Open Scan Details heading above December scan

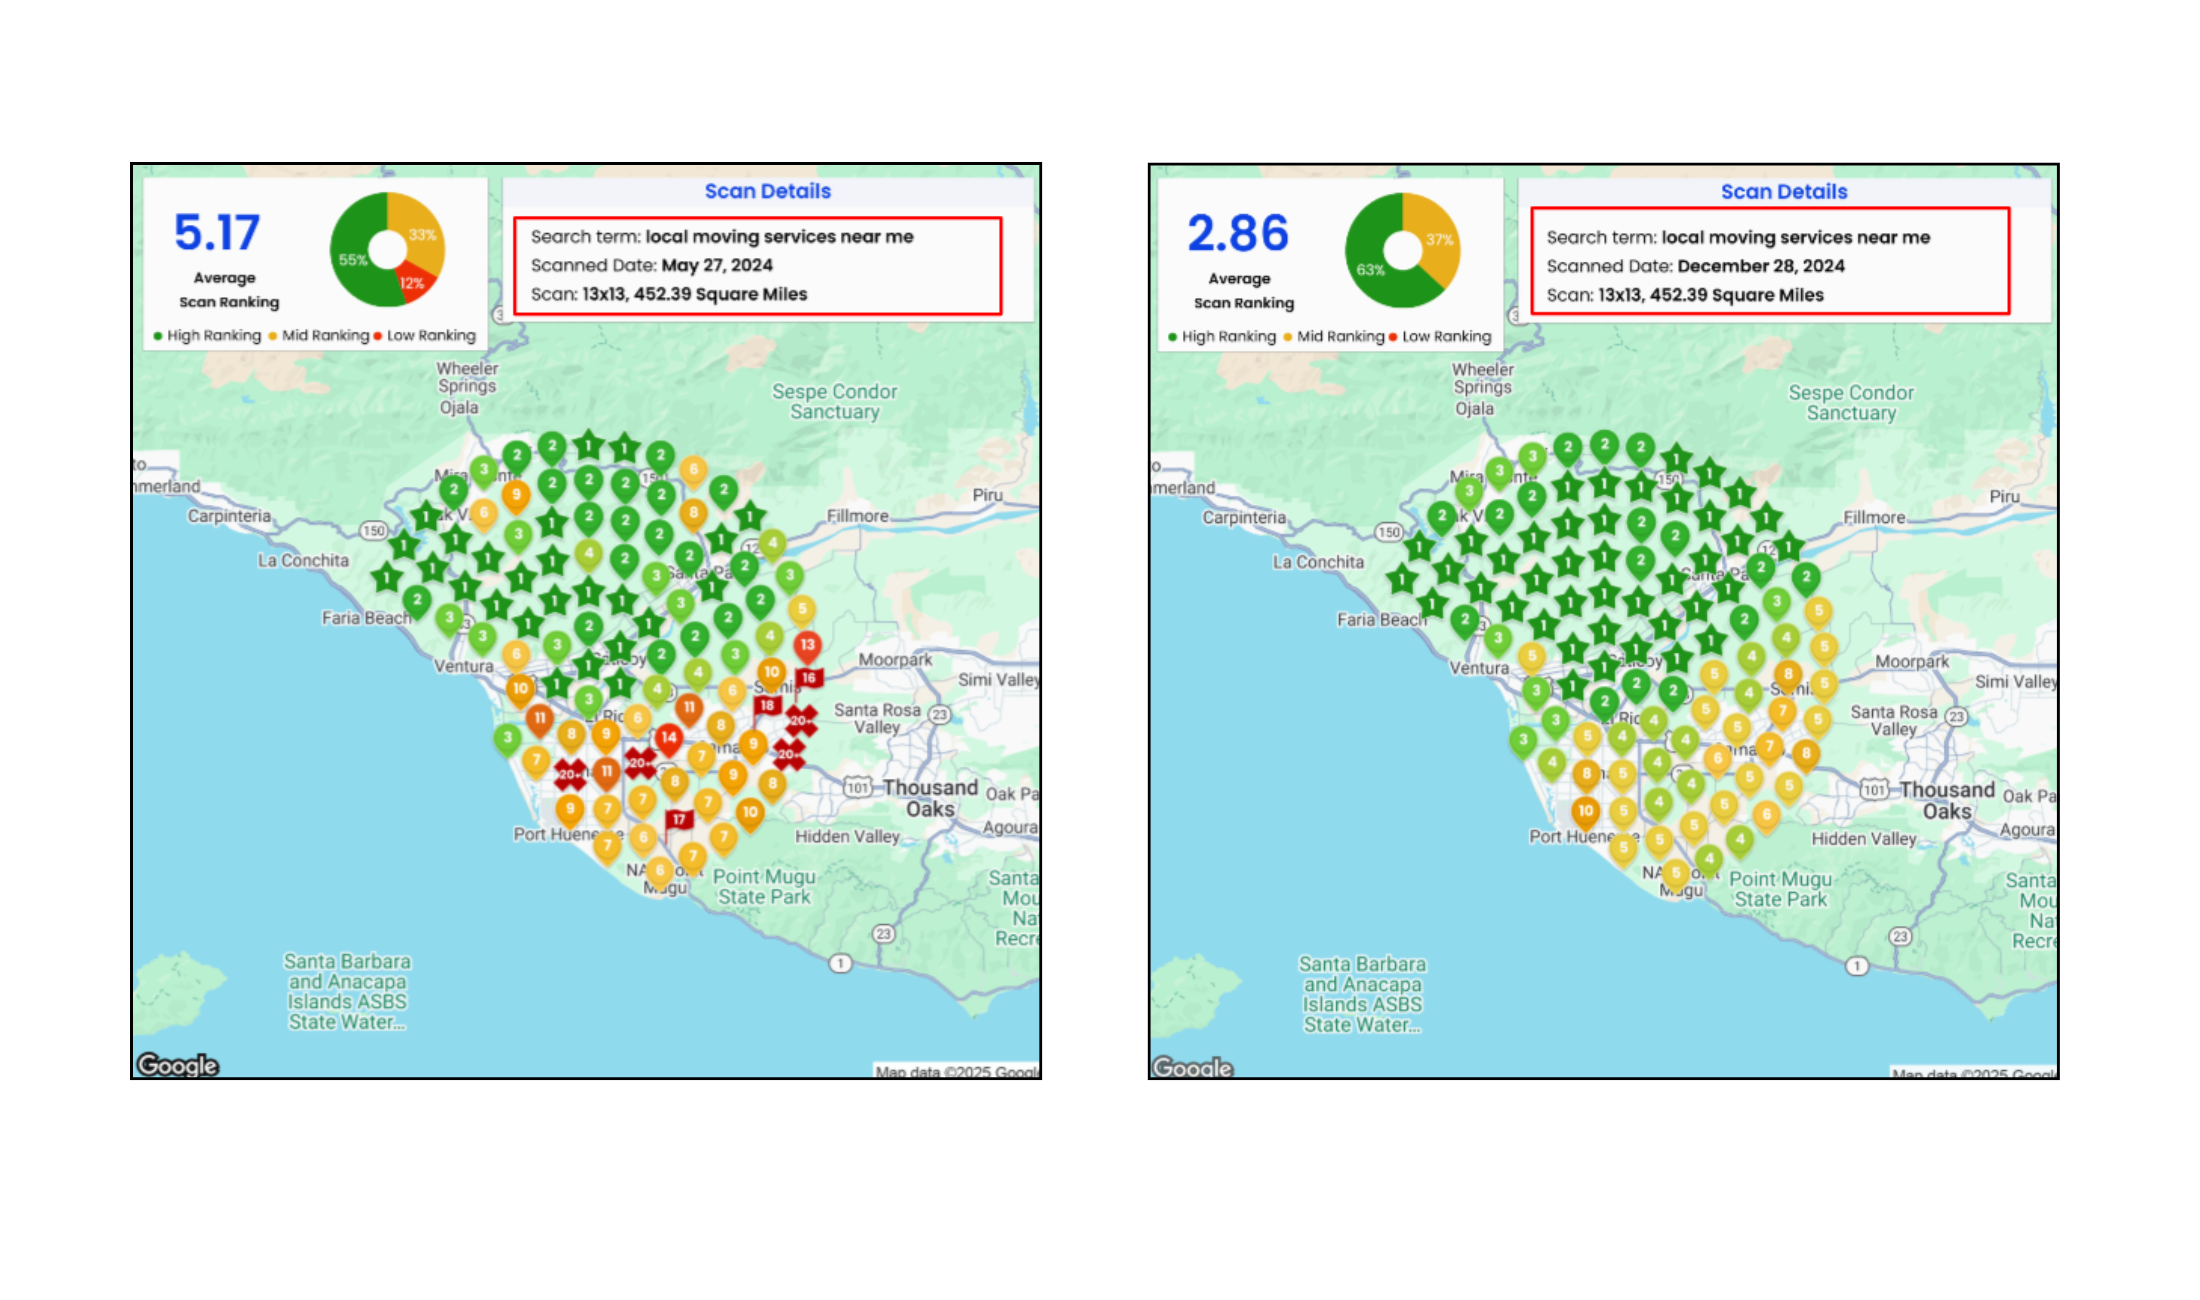pos(1783,192)
